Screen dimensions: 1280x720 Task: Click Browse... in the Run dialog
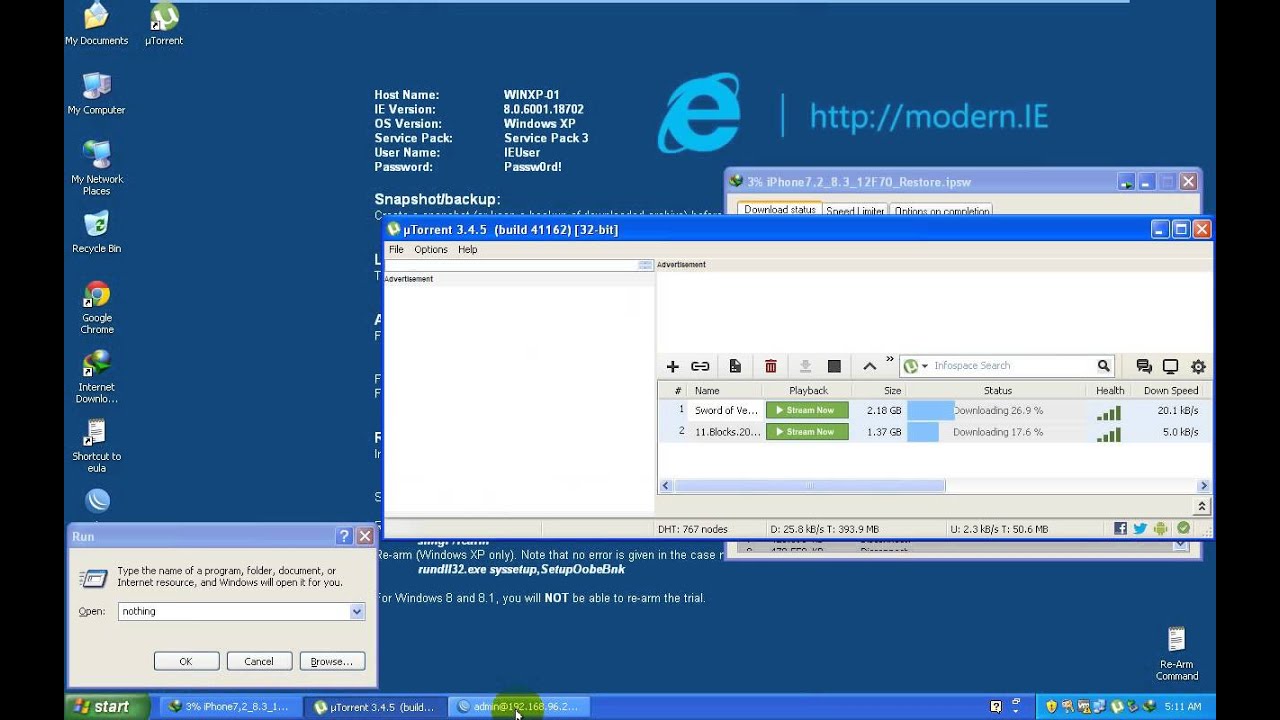[332, 661]
